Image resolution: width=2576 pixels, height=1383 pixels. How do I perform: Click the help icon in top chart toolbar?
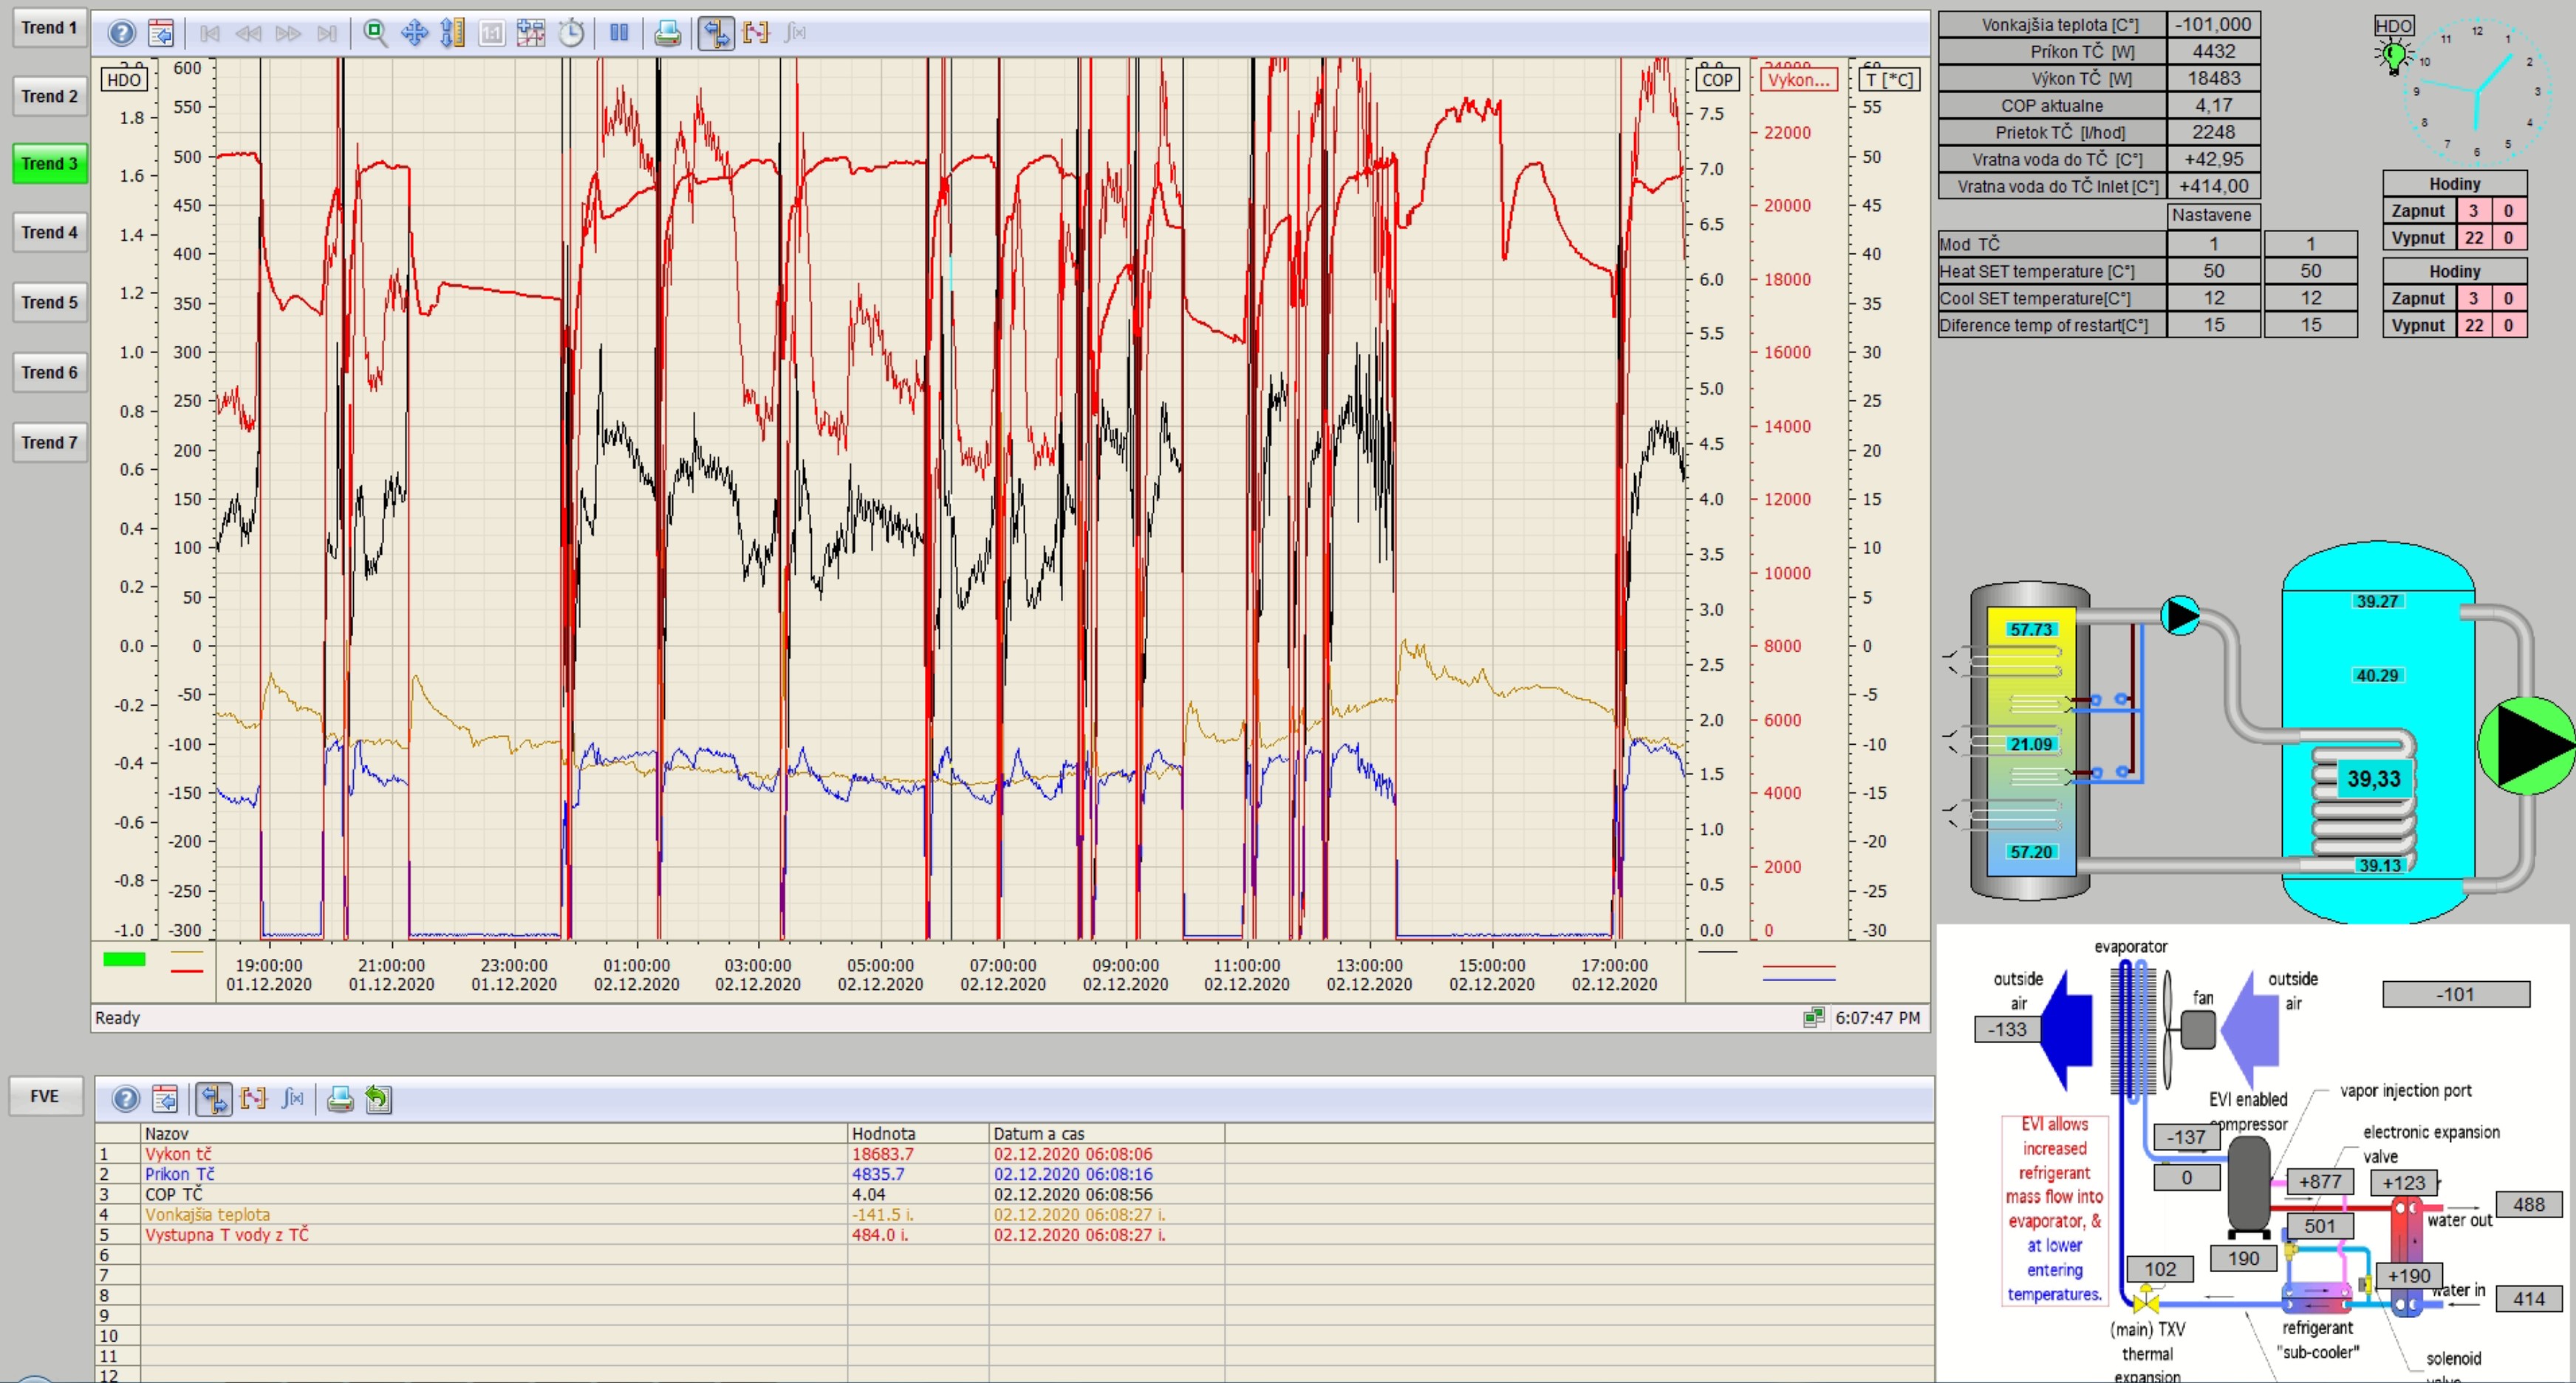point(122,33)
